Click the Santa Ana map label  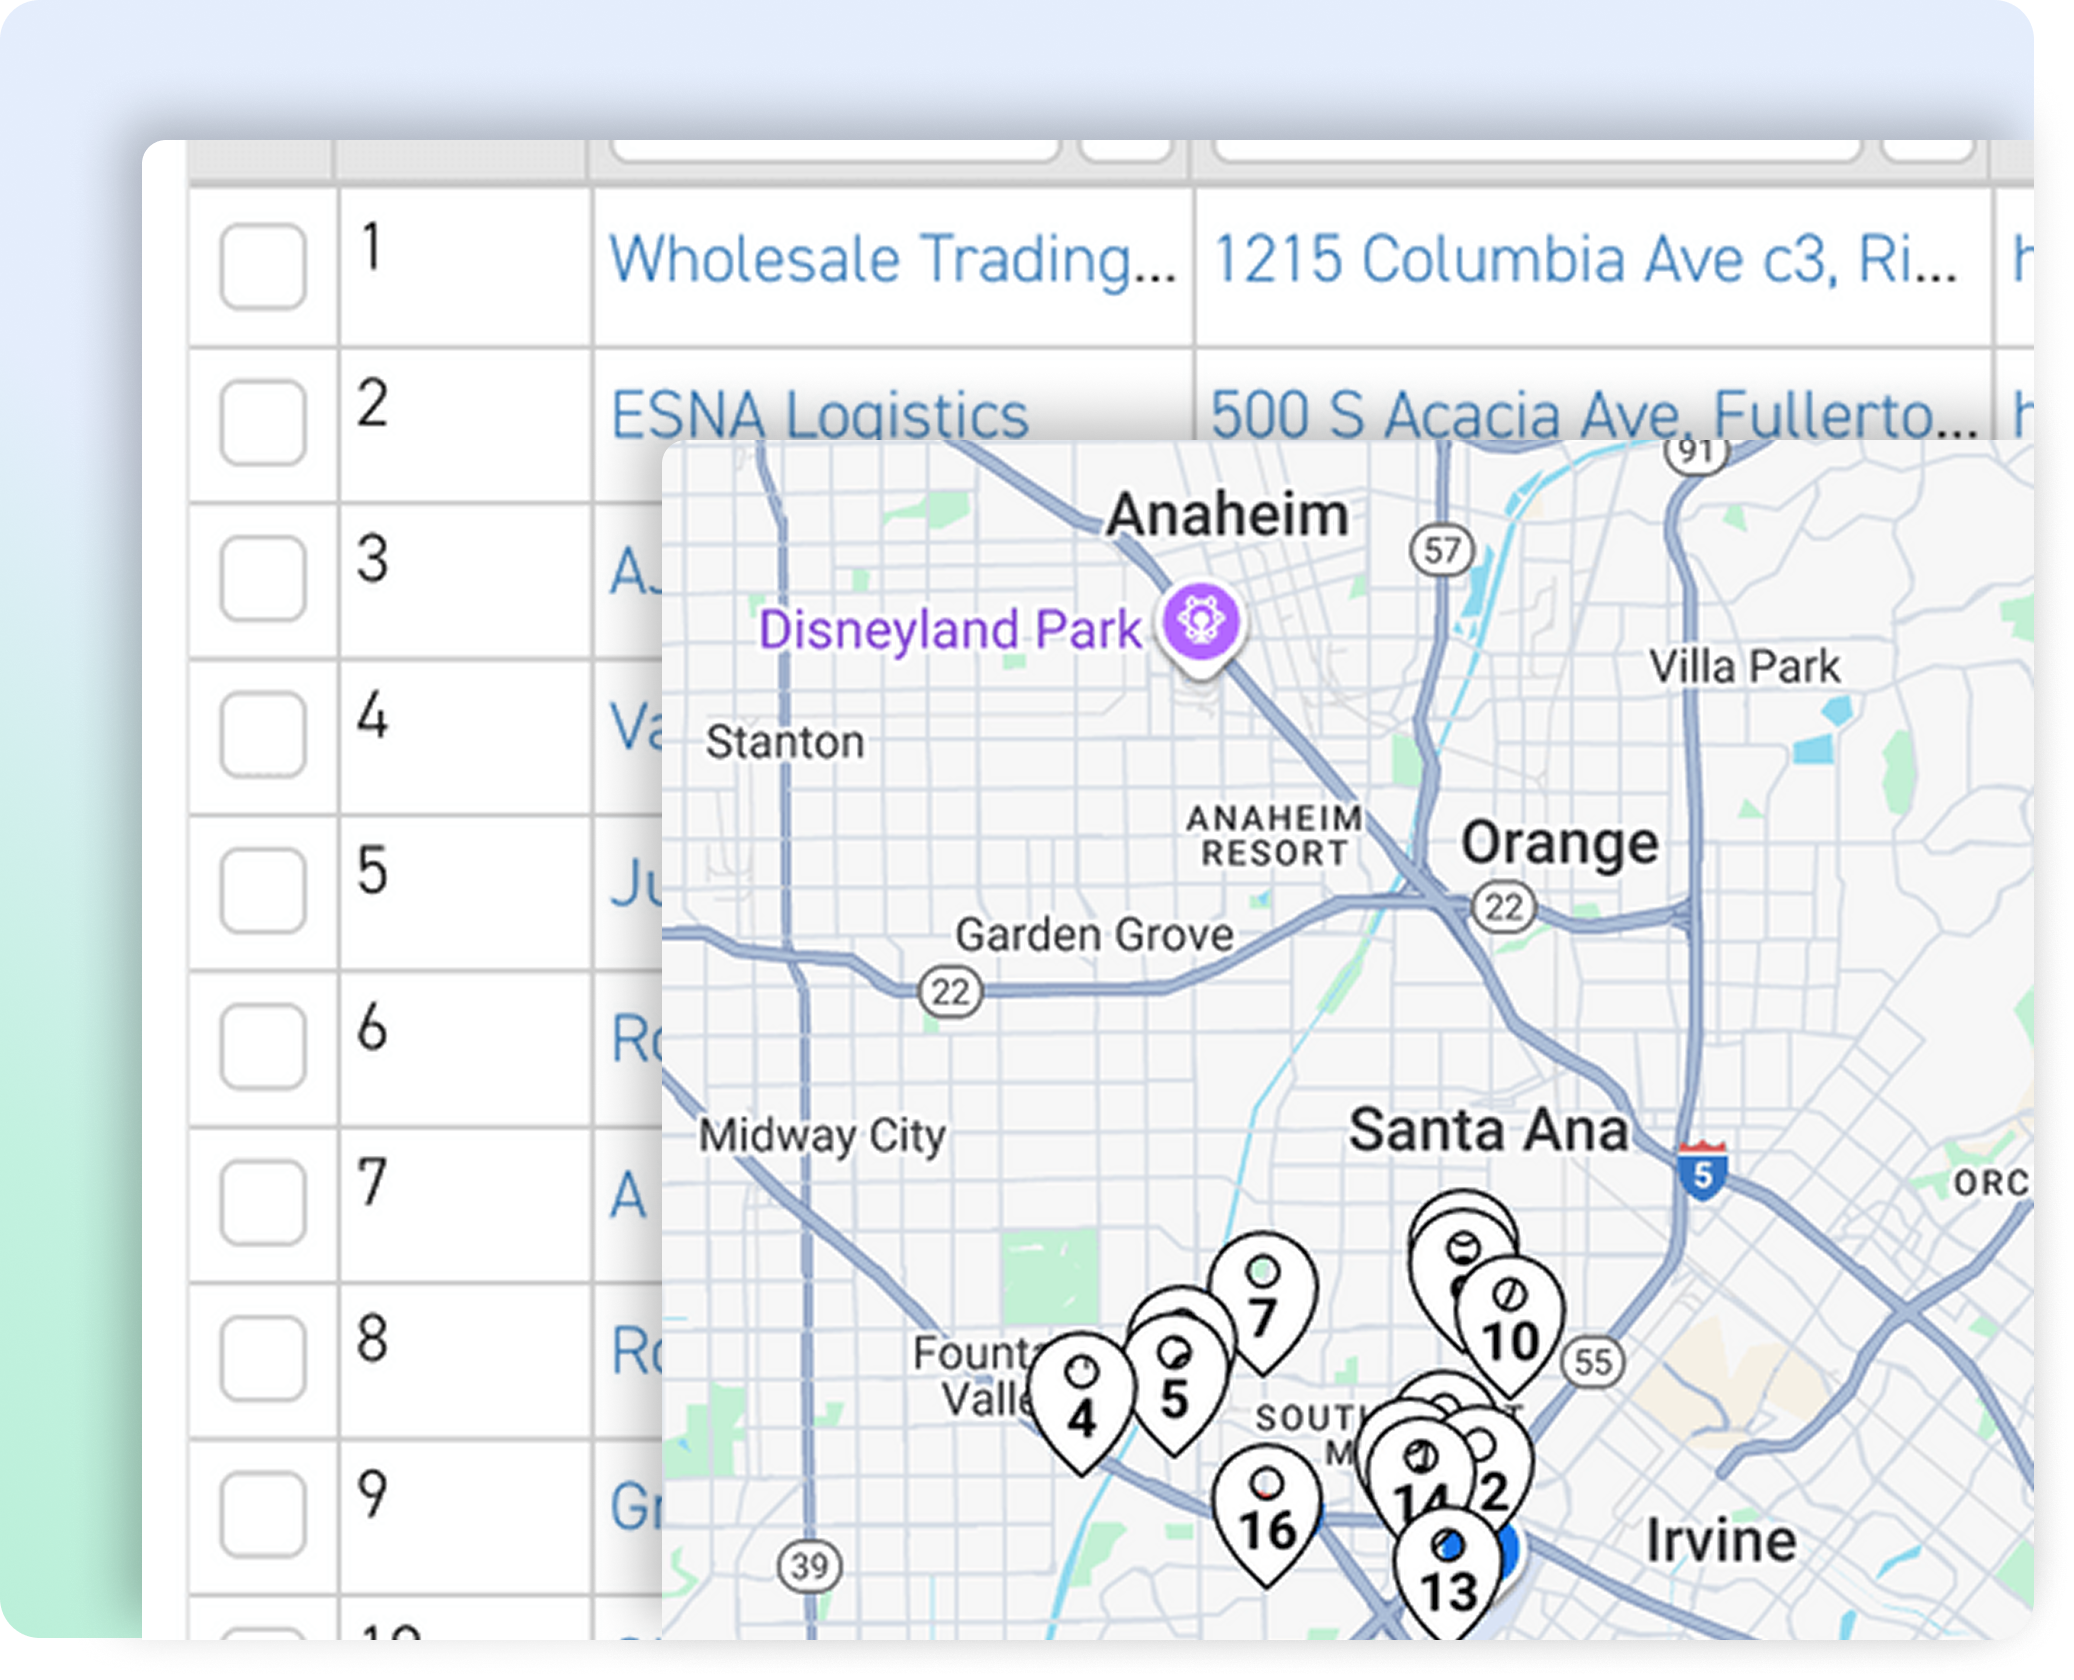1488,1130
